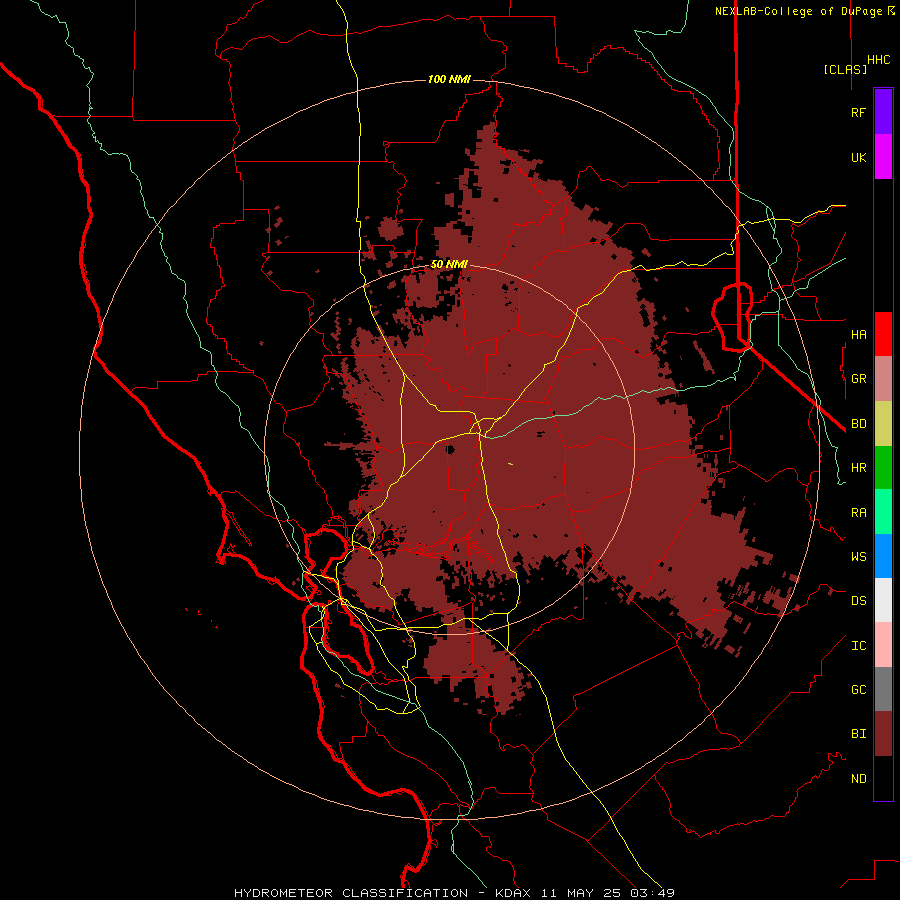
Task: Click the 03:49 timestamp
Action: click(x=652, y=893)
